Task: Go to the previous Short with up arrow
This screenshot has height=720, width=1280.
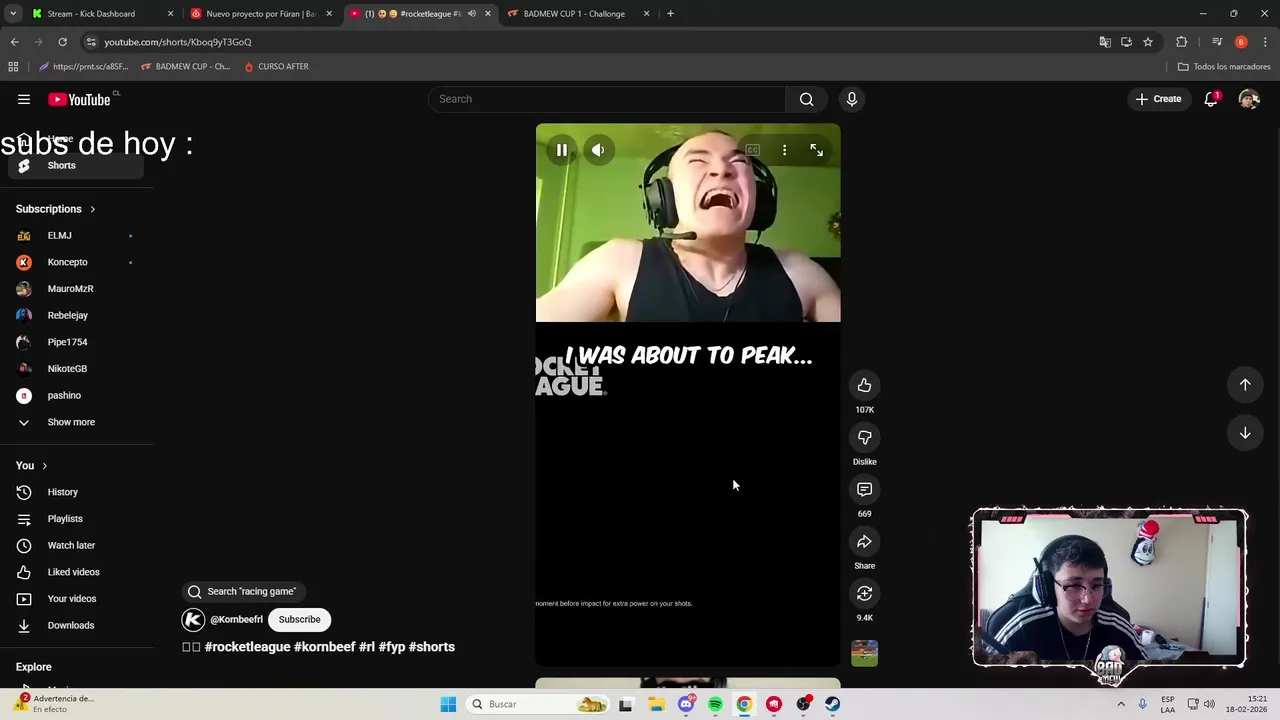Action: pos(1245,385)
